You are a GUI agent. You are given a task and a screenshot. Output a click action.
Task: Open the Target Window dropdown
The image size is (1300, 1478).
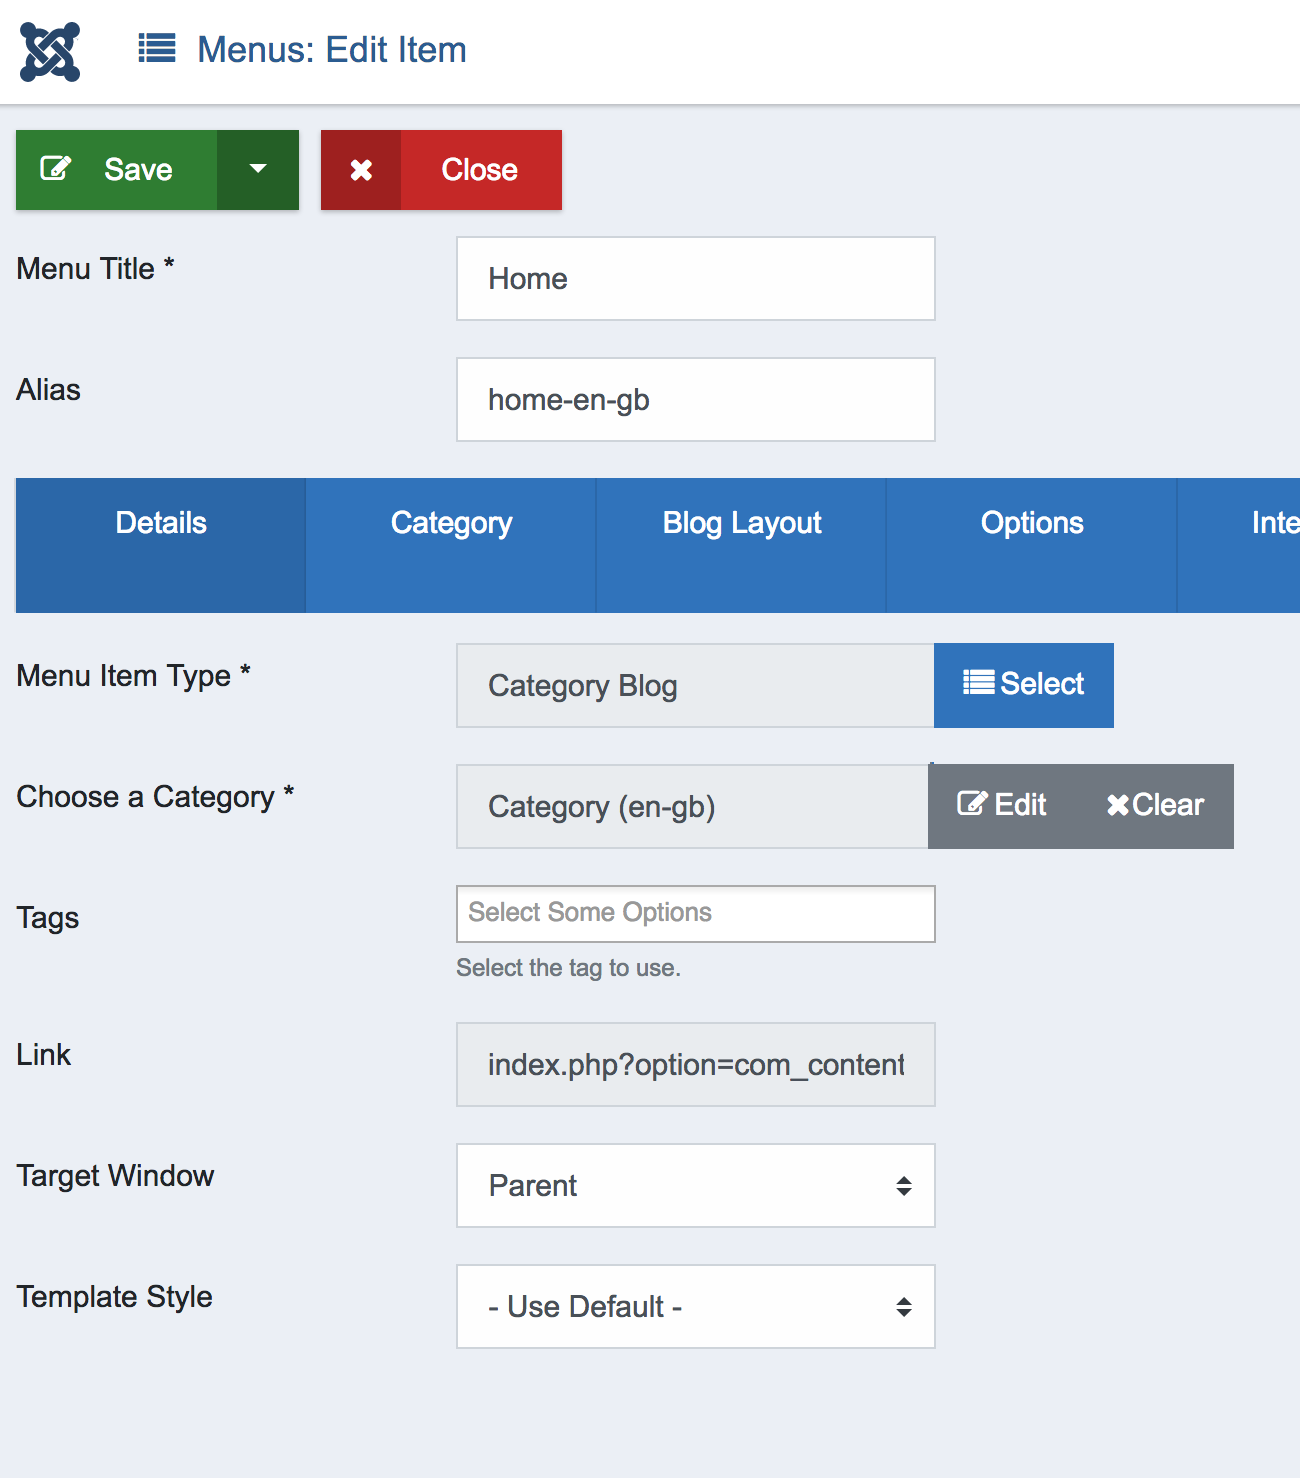(696, 1186)
